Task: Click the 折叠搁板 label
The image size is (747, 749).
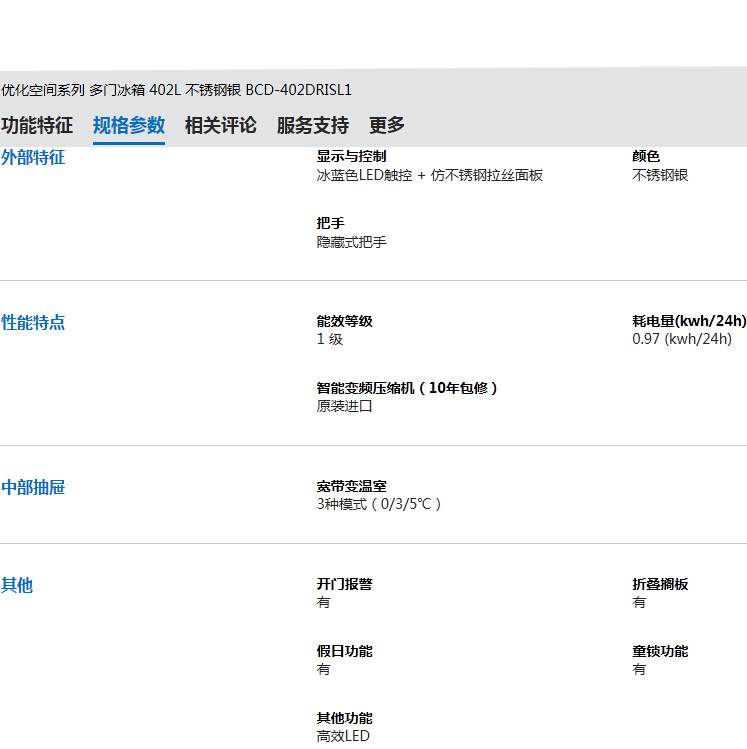Action: [x=660, y=584]
